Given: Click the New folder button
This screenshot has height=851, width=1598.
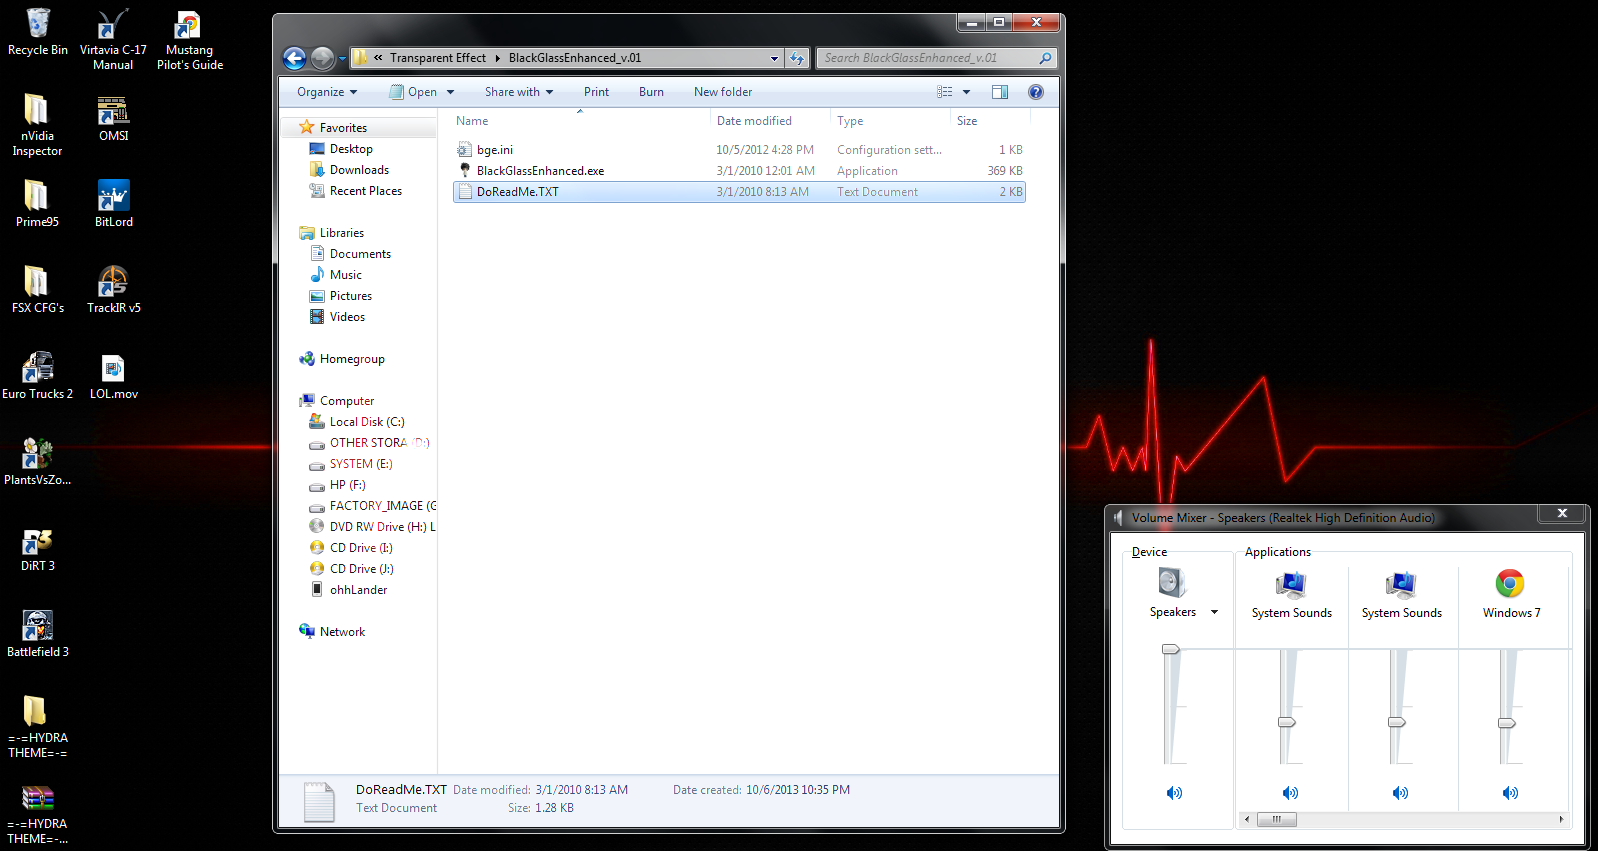Looking at the screenshot, I should point(723,92).
